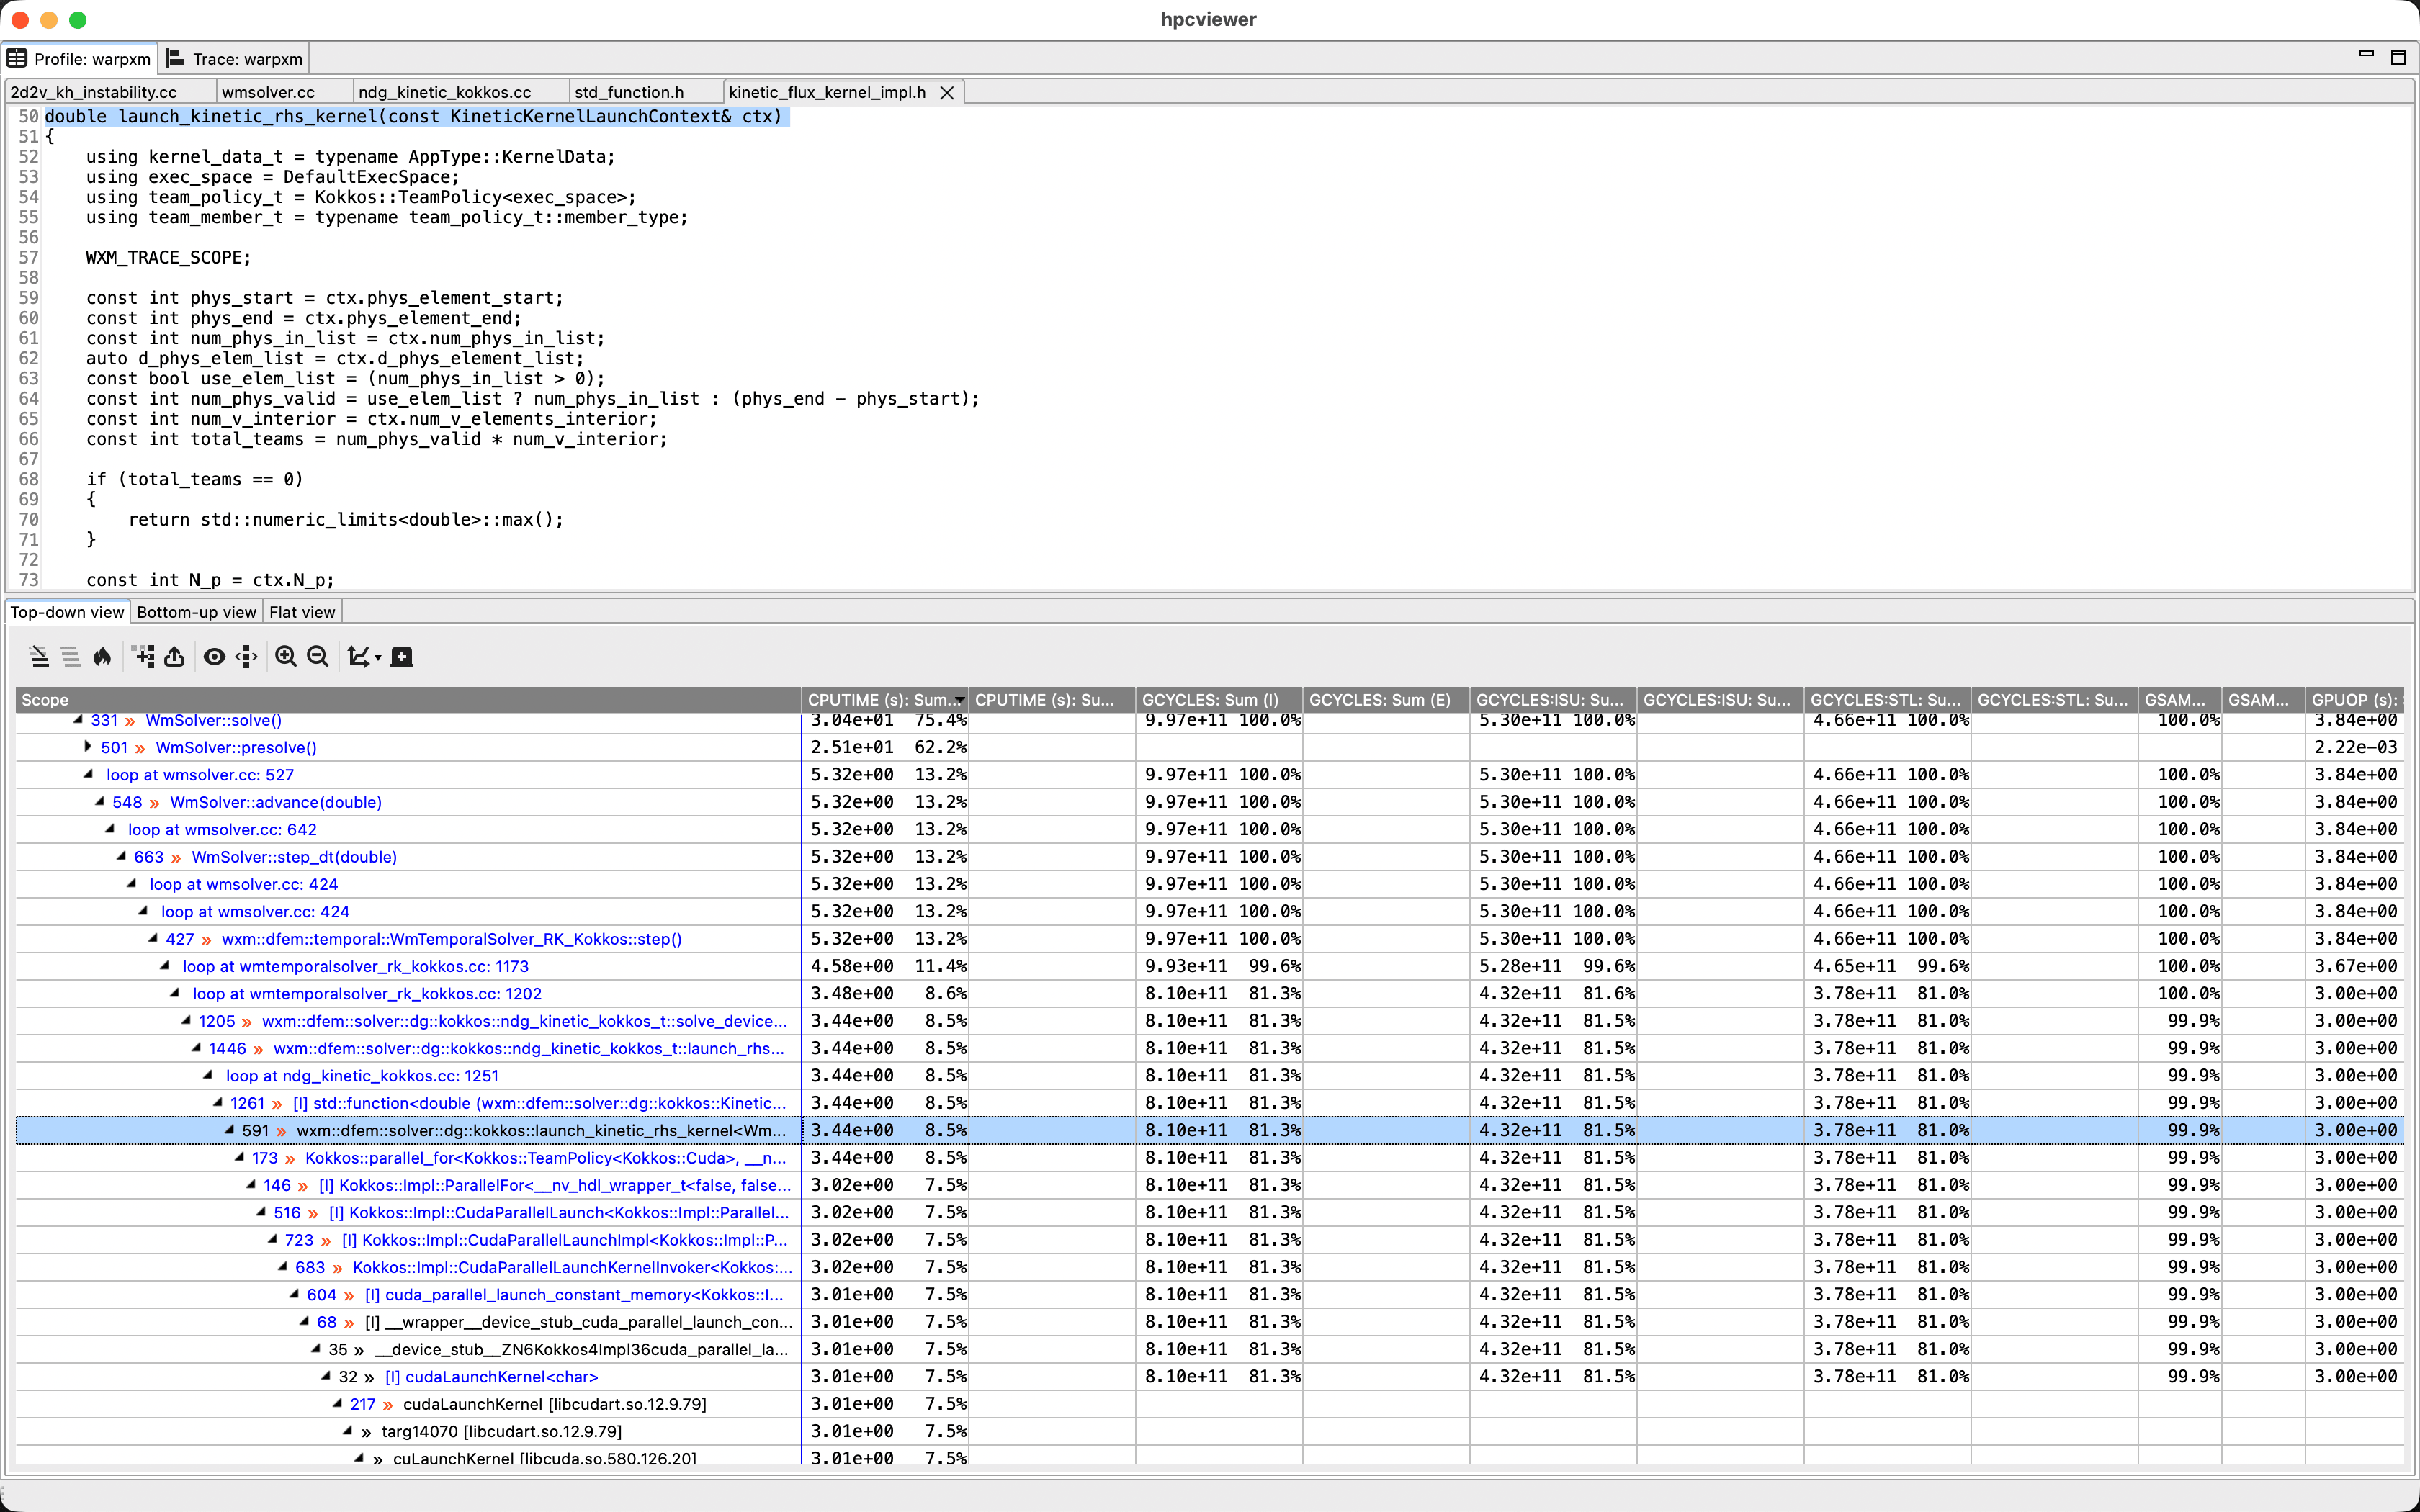The height and width of the screenshot is (1512, 2420).
Task: Open the ndg_kinetic_kokkos.cc file tab
Action: coord(445,92)
